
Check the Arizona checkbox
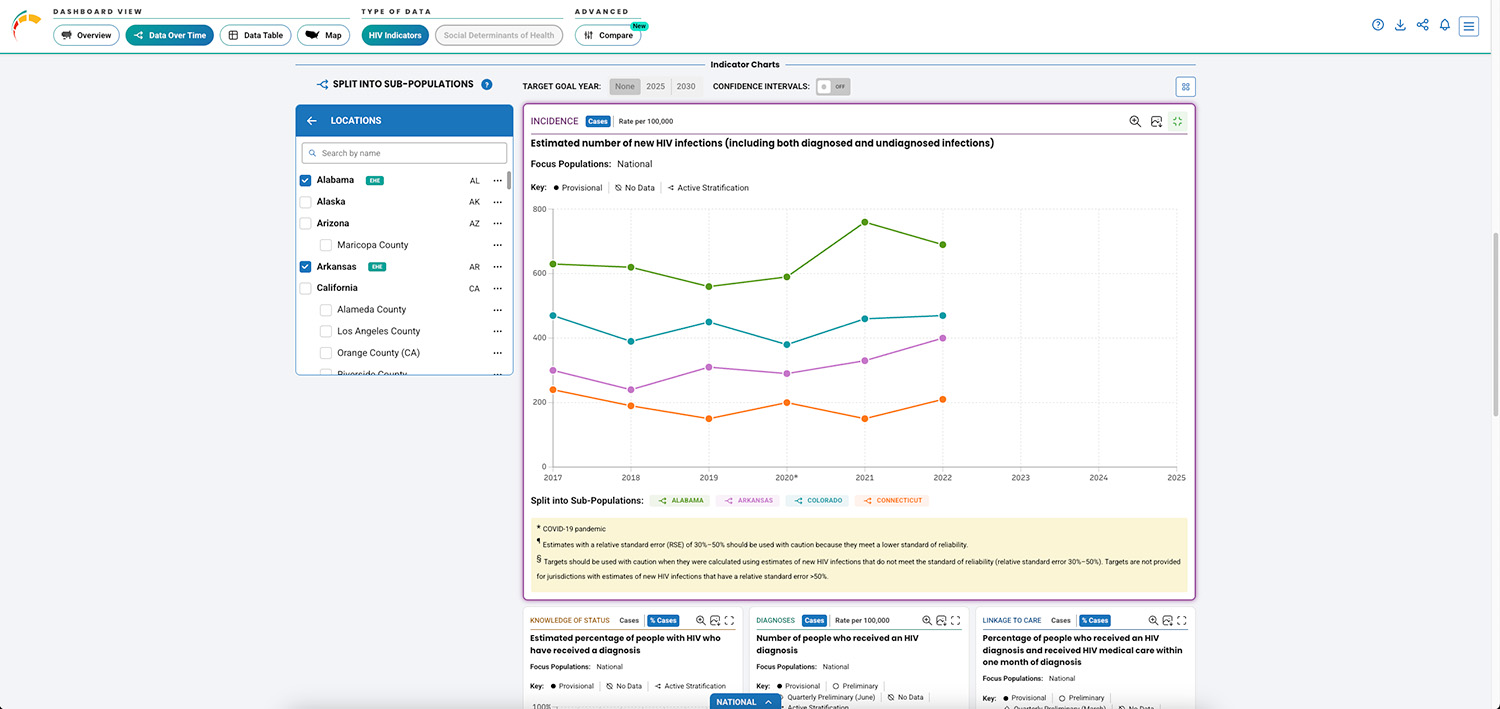(306, 224)
